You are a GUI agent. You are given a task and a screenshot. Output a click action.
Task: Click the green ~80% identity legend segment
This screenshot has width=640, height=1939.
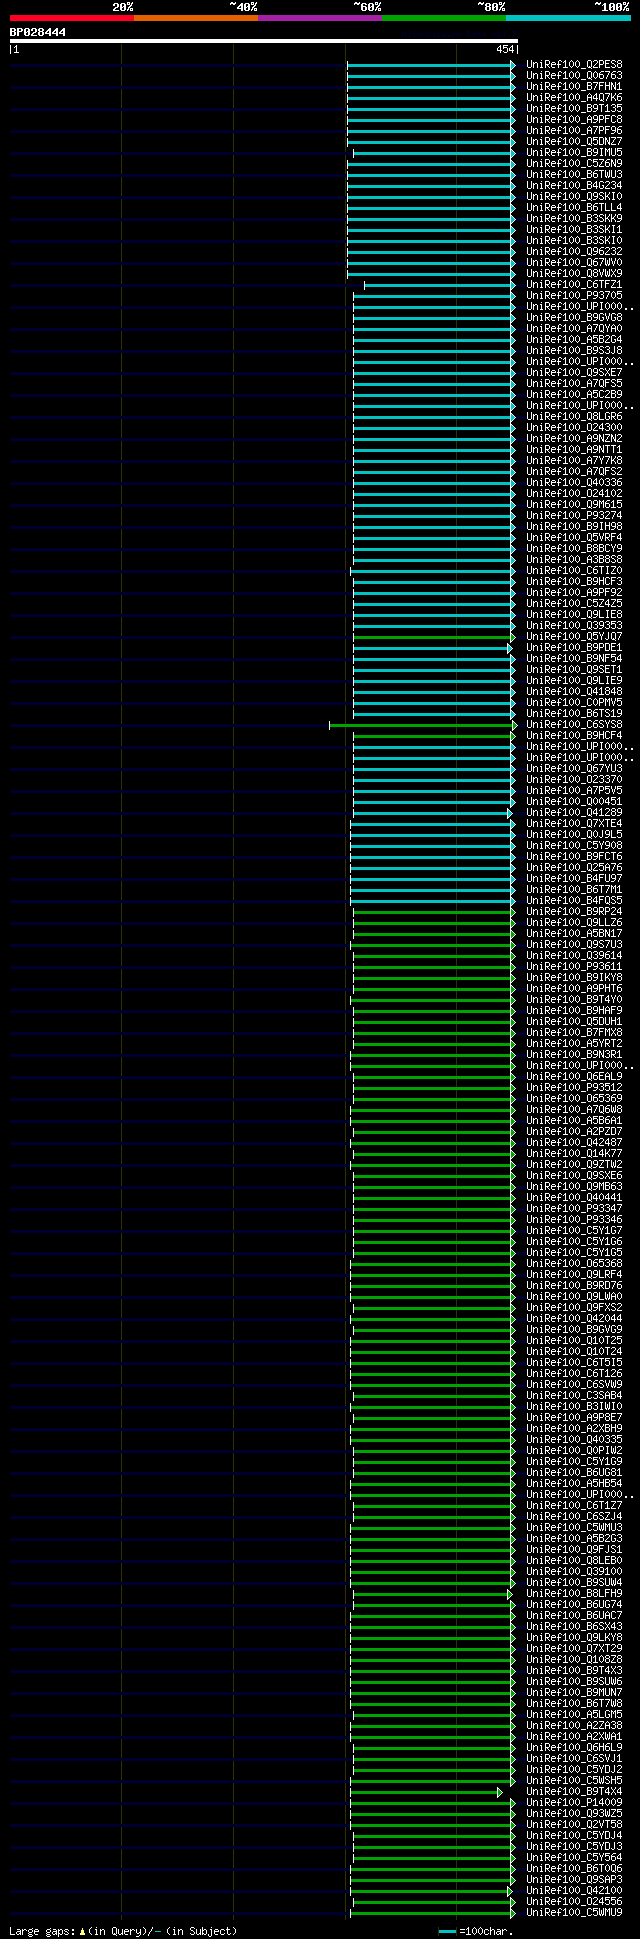tap(444, 18)
